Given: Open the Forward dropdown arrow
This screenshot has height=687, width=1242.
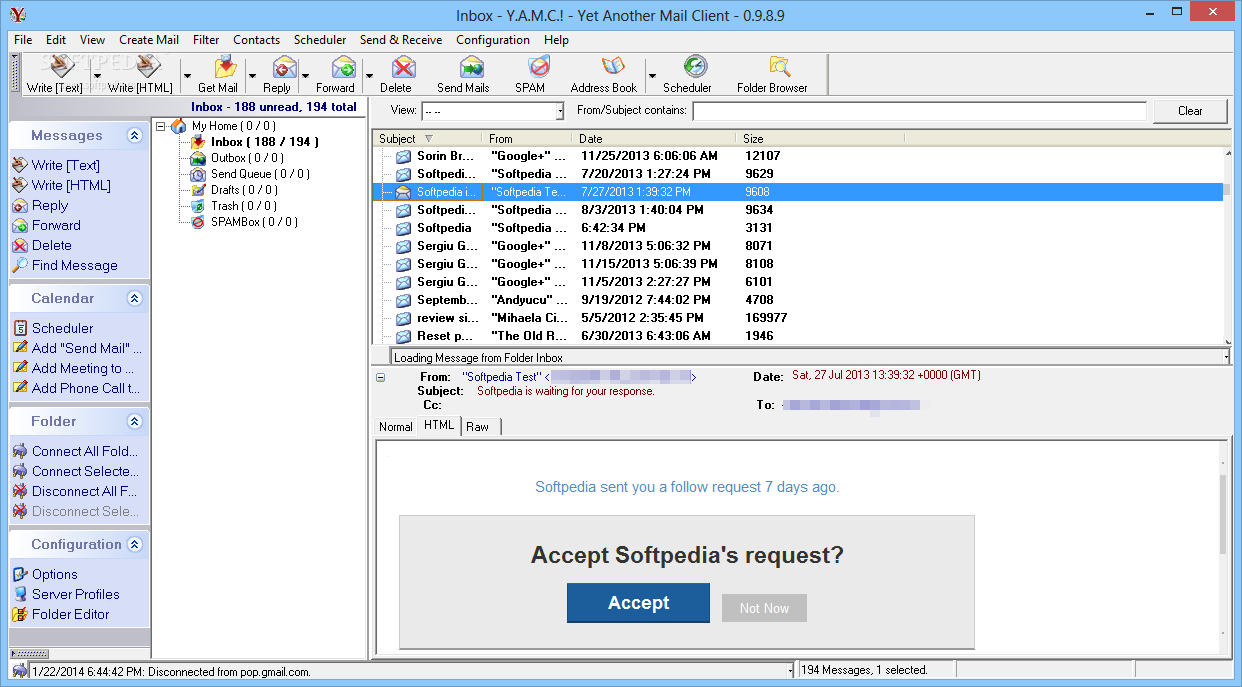Looking at the screenshot, I should (x=369, y=74).
